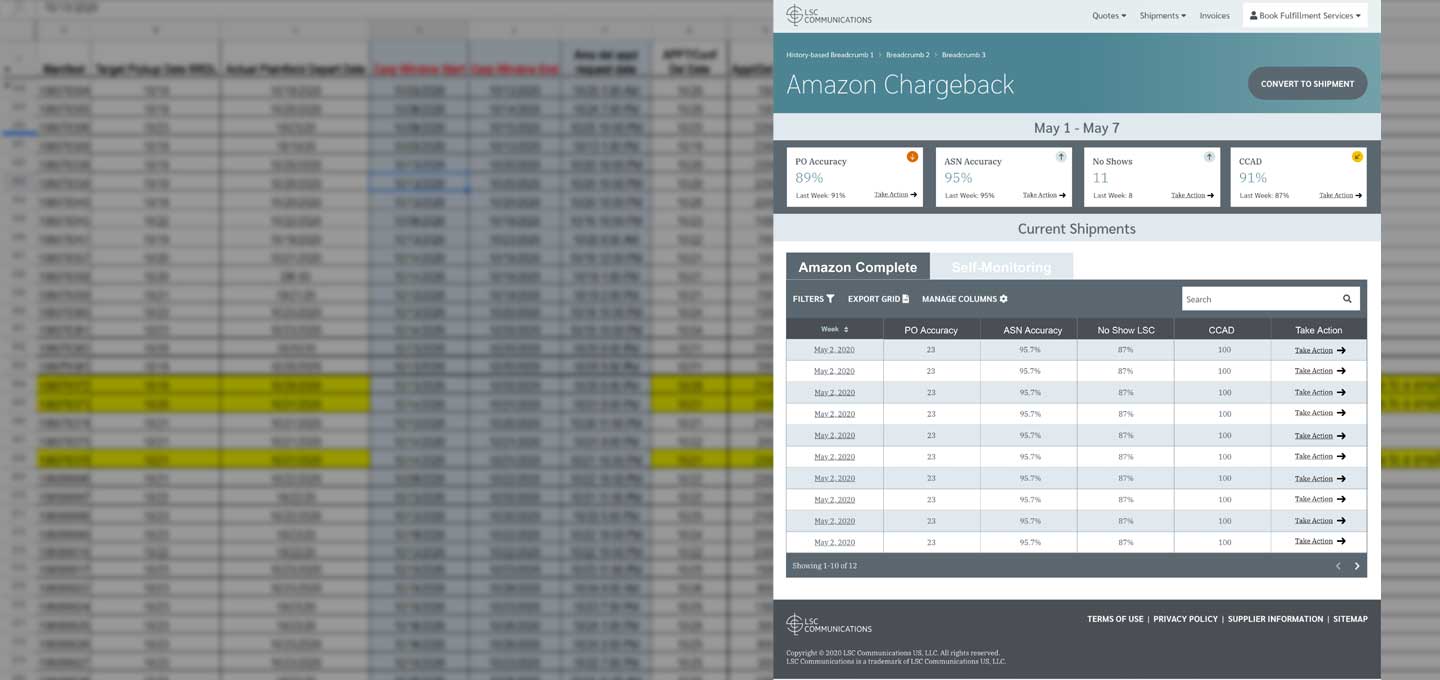Click the magnifying glass in the search bar
This screenshot has height=680, width=1440.
(x=1346, y=298)
